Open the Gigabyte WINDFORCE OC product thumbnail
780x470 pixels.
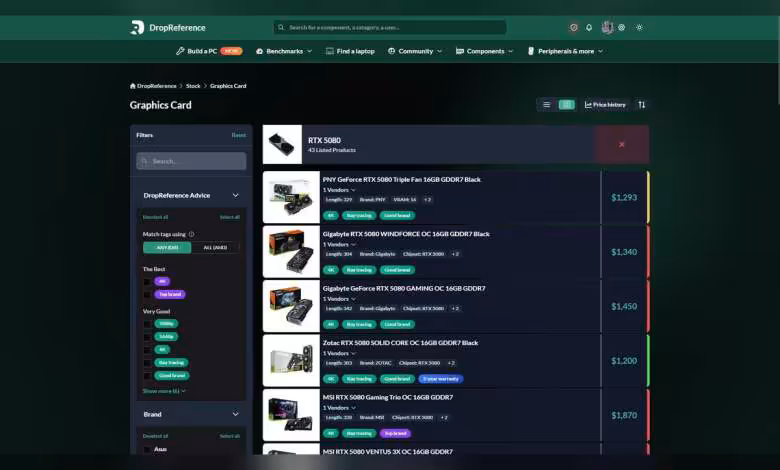pyautogui.click(x=291, y=252)
